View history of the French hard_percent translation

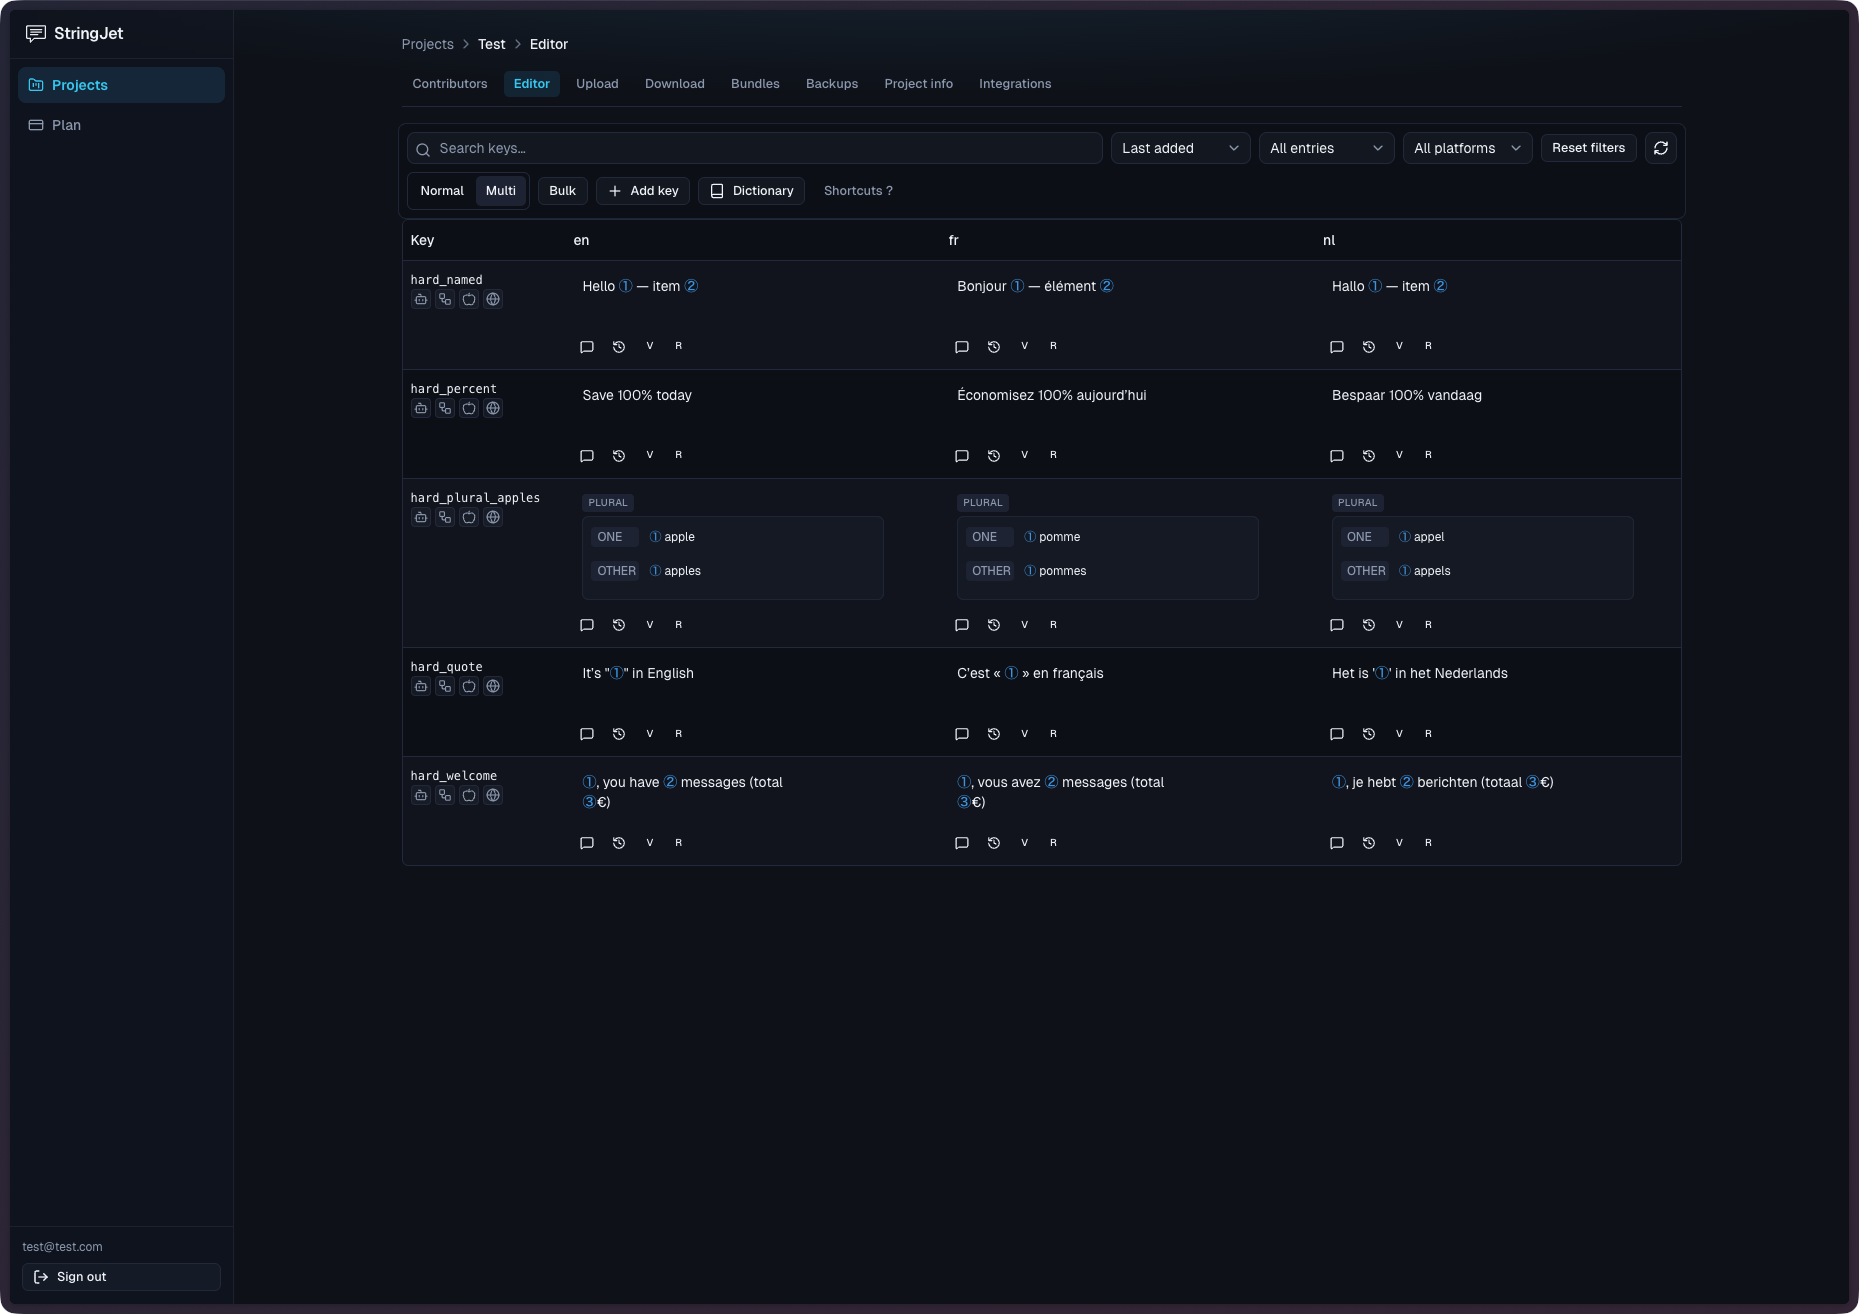993,455
